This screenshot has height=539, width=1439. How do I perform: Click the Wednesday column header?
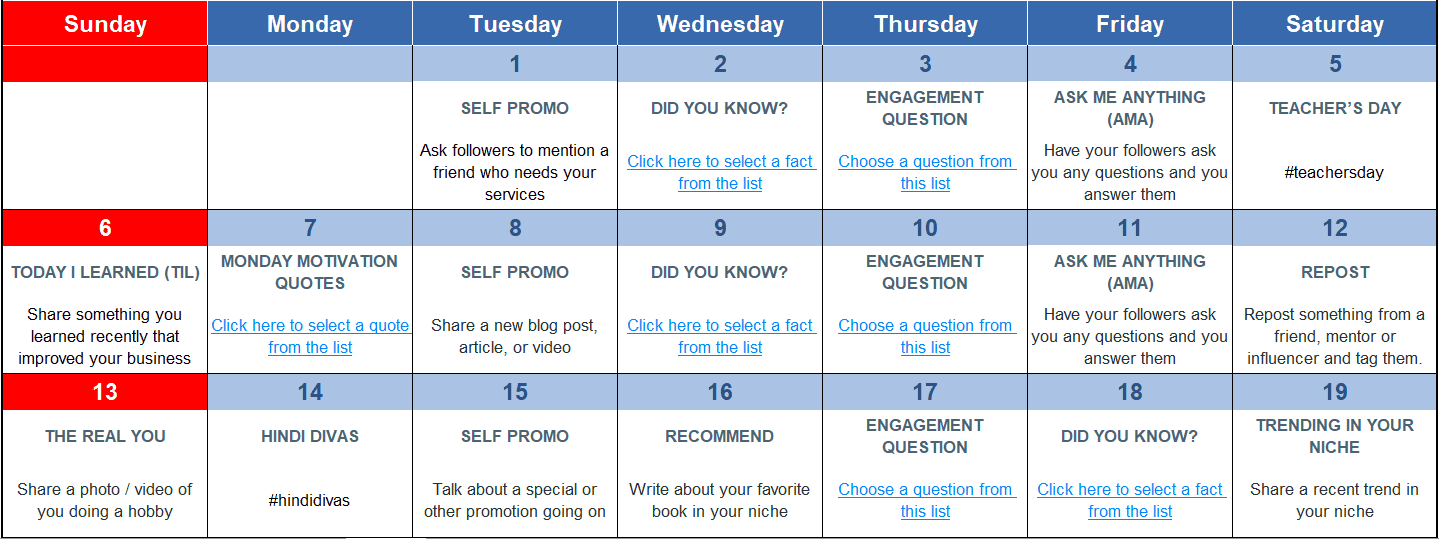click(x=720, y=24)
